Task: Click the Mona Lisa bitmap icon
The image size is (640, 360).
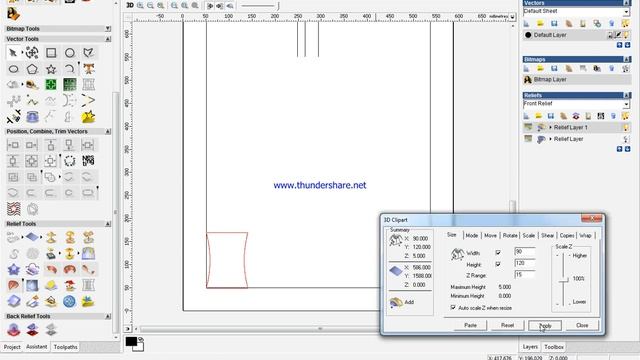Action: pyautogui.click(x=527, y=80)
